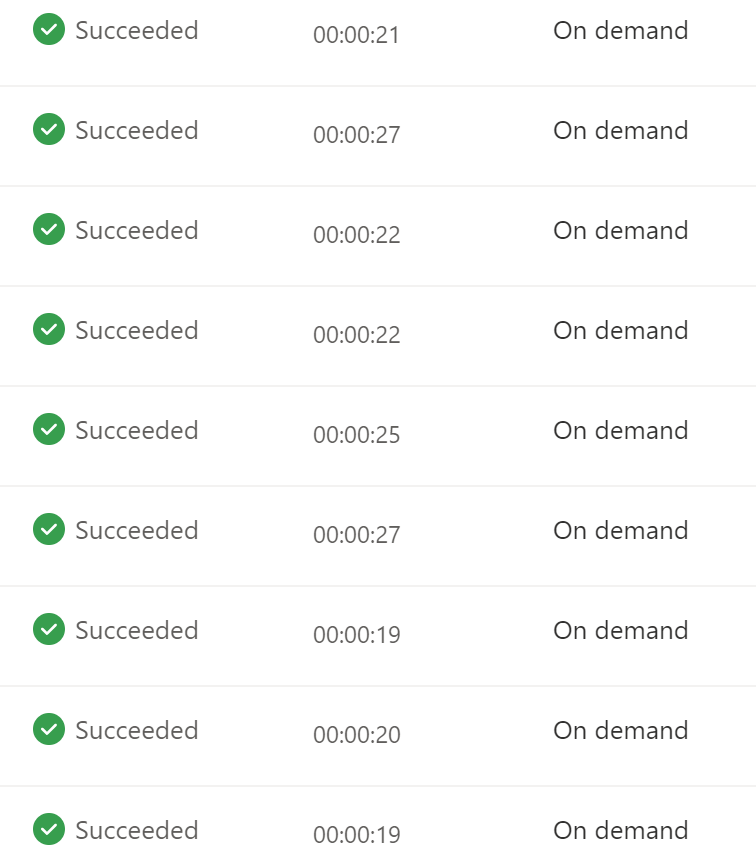Select the Succeeded label for the 00:00:20 run
This screenshot has width=756, height=865.
[x=137, y=730]
